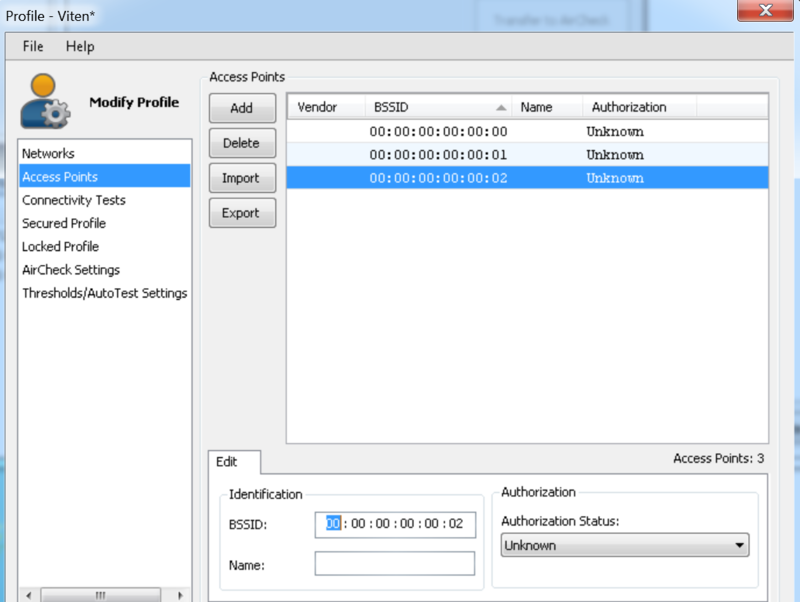800x602 pixels.
Task: Open the File menu
Action: [33, 47]
